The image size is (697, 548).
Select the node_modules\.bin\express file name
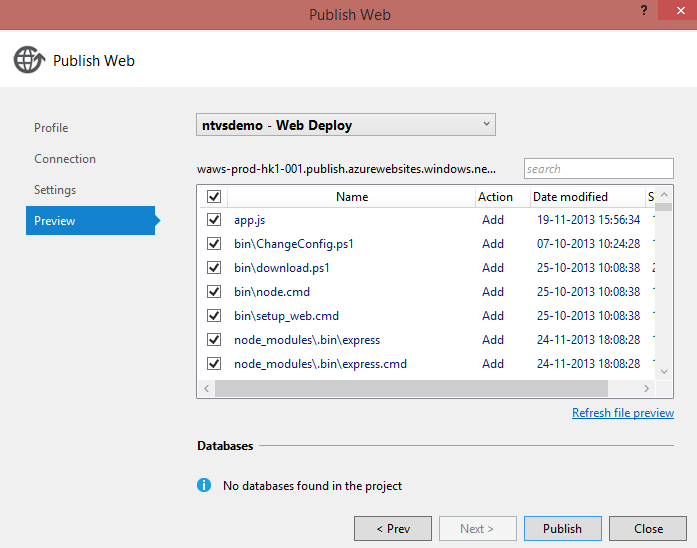[307, 340]
